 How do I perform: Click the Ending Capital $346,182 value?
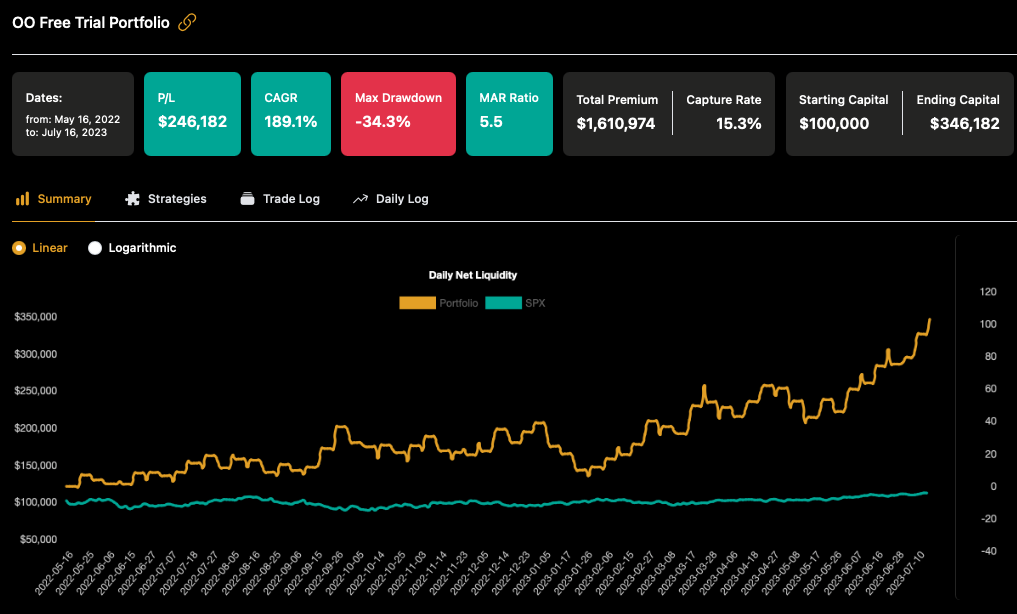click(964, 124)
